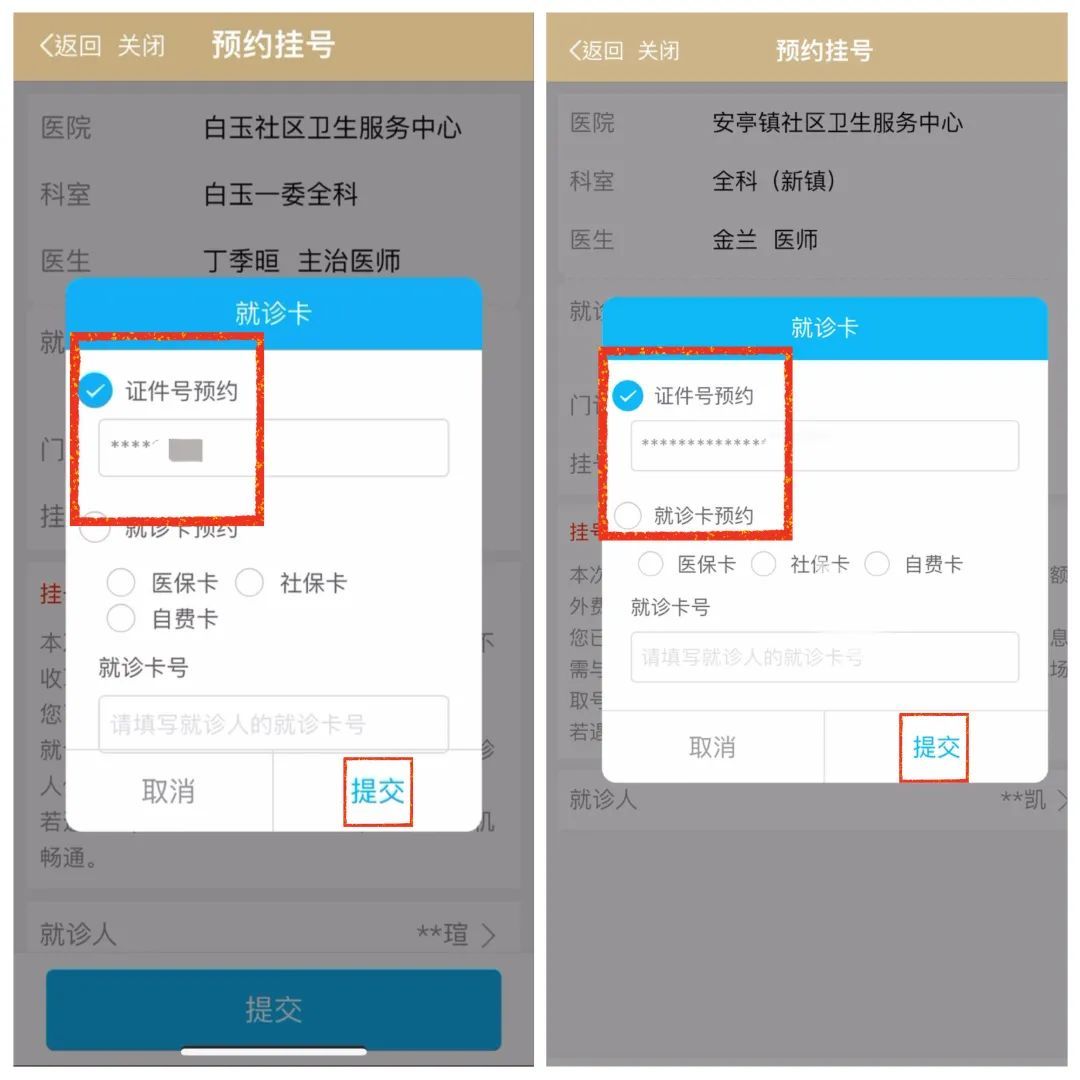
Task: Click the 就诊卡号 input field in left dialog
Action: (273, 723)
